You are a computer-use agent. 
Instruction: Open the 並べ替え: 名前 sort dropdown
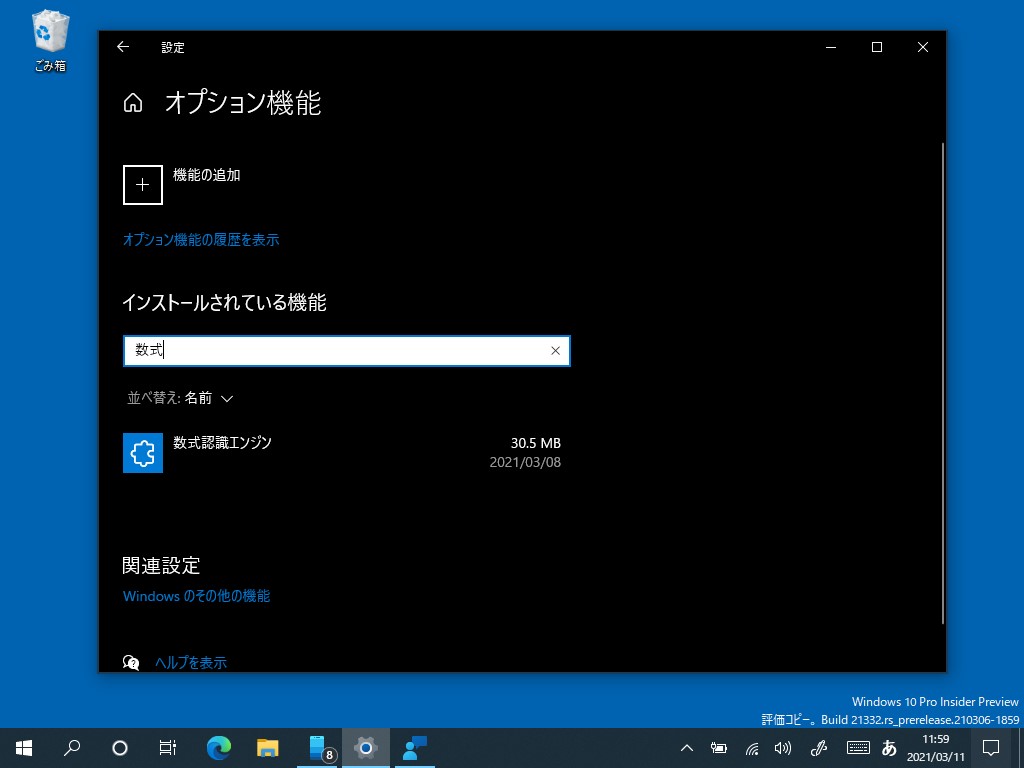click(180, 398)
